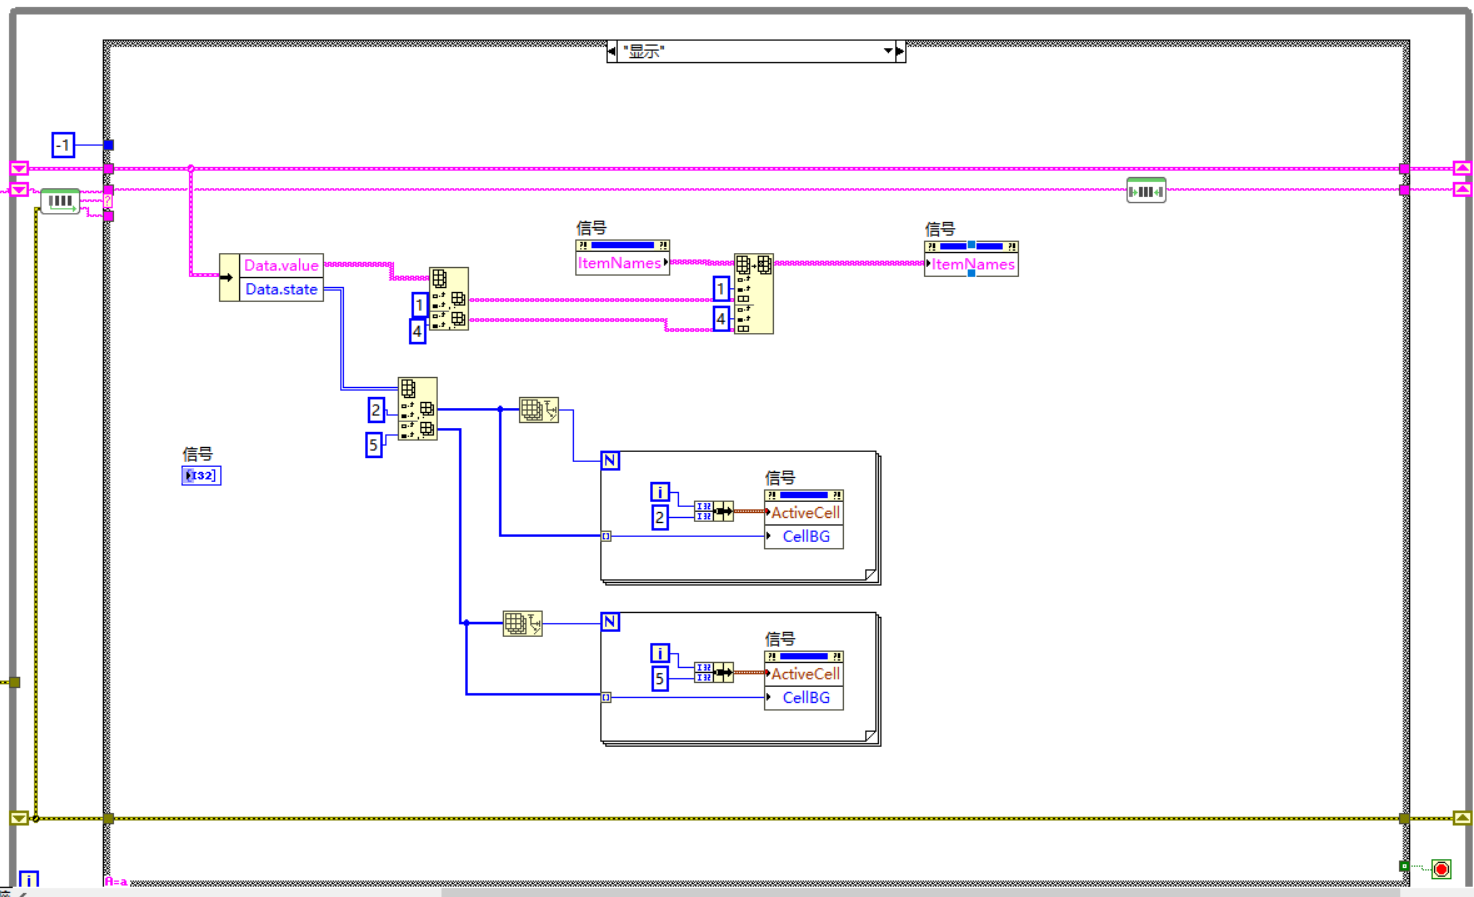Click the blue tunnel wired from -1 constant
1474x897 pixels.
[108, 145]
